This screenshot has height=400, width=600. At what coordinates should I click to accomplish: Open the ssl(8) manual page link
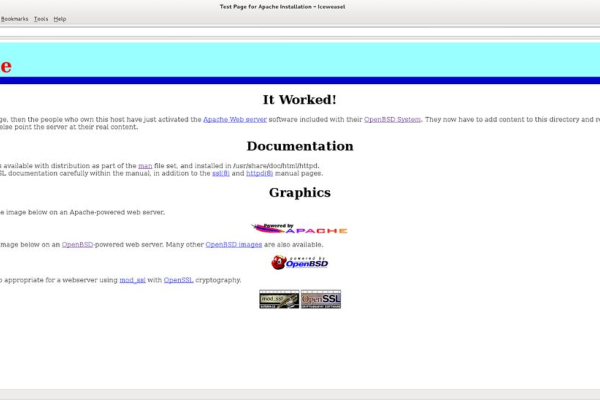[x=219, y=173]
